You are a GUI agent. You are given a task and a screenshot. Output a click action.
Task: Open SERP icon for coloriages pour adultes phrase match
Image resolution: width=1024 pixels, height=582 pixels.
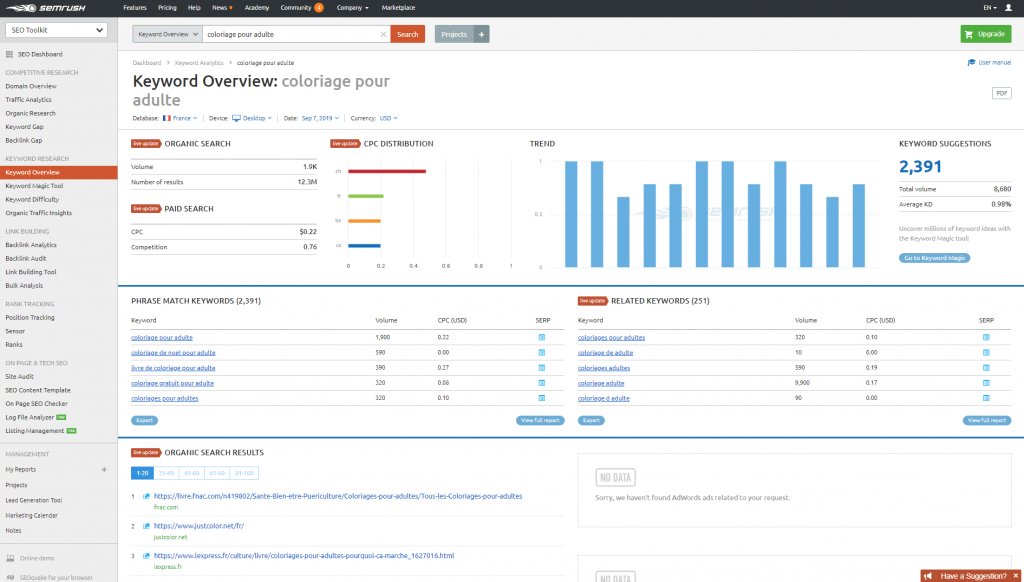click(x=541, y=398)
